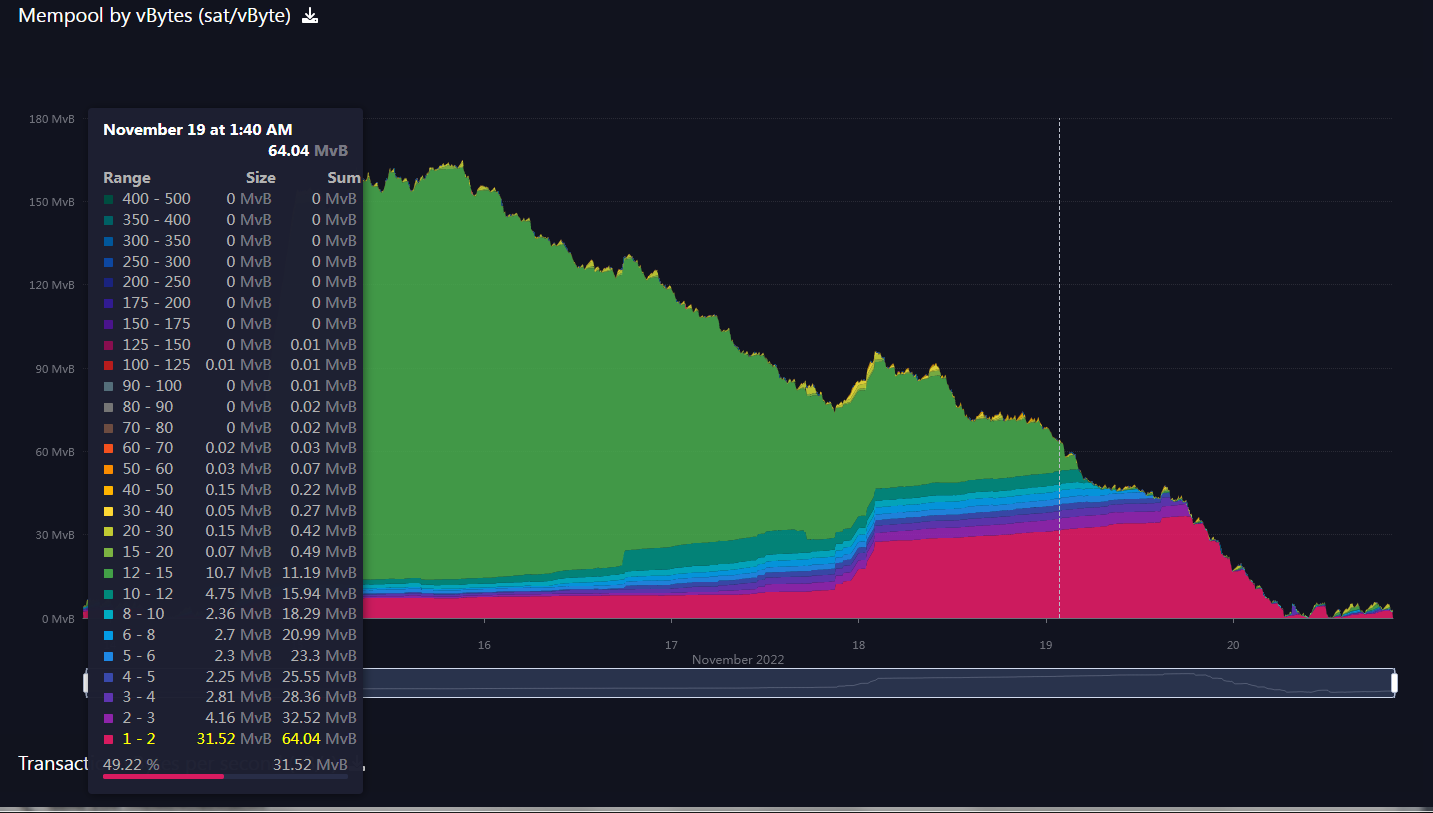The image size is (1433, 813).
Task: Click the "Size" column header in the tooltip
Action: 261,178
